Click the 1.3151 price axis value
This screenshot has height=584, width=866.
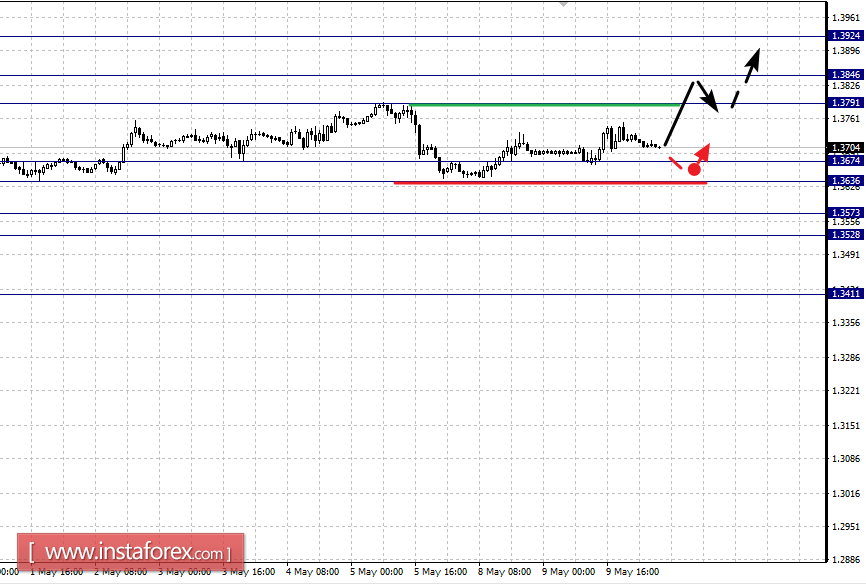[846, 425]
